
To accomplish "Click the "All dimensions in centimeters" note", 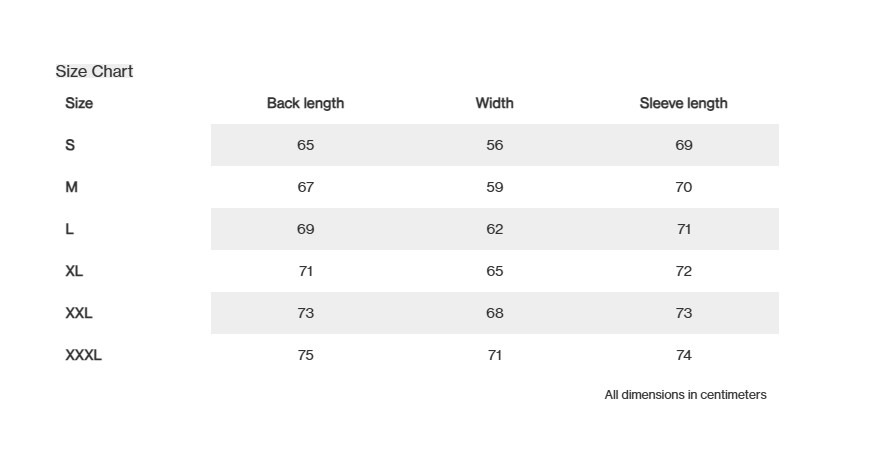I will 685,395.
